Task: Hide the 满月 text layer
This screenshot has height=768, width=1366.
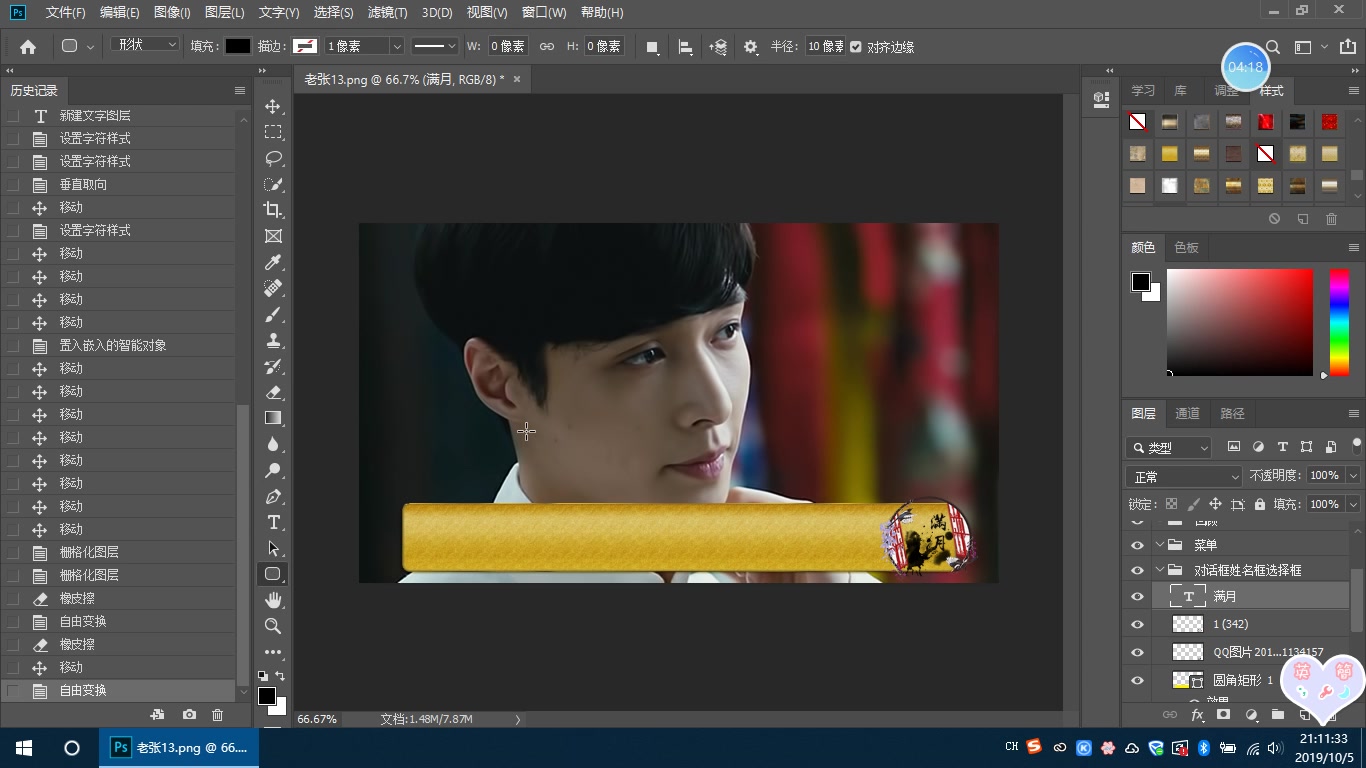Action: [x=1137, y=597]
